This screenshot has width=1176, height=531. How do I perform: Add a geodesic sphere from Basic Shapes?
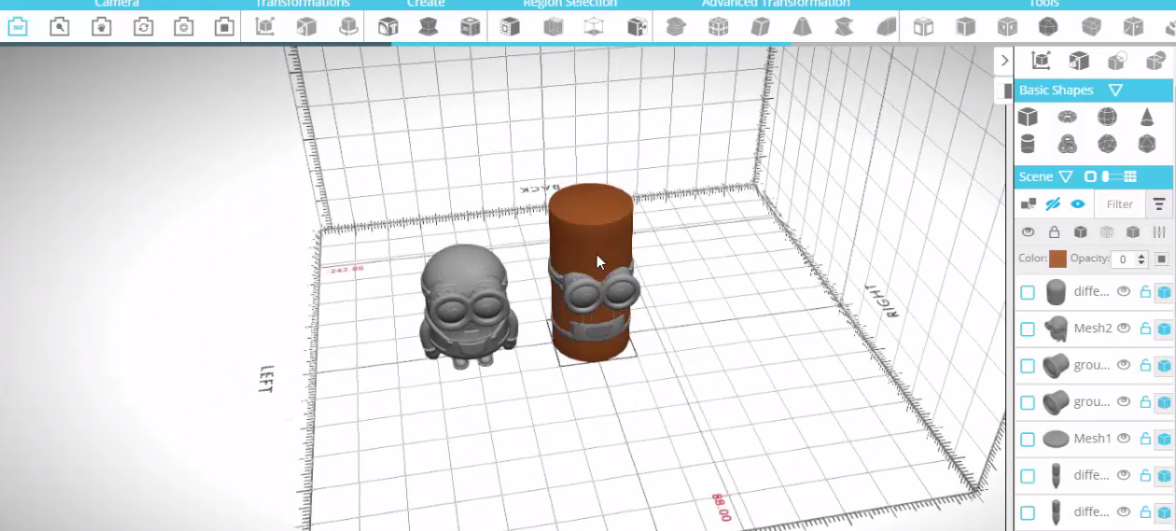[x=1107, y=143]
